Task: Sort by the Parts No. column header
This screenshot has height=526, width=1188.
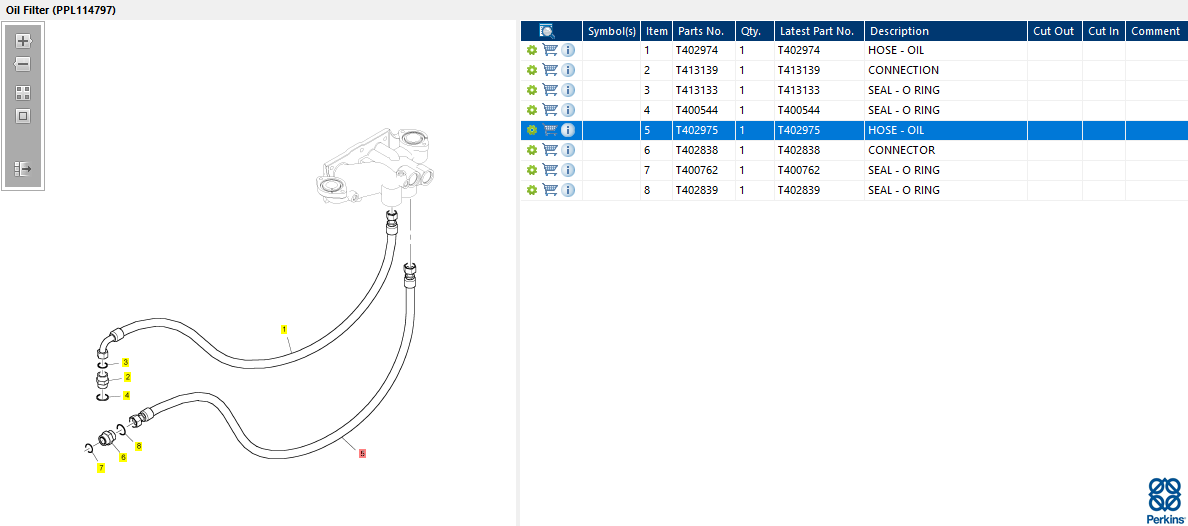Action: (x=700, y=31)
